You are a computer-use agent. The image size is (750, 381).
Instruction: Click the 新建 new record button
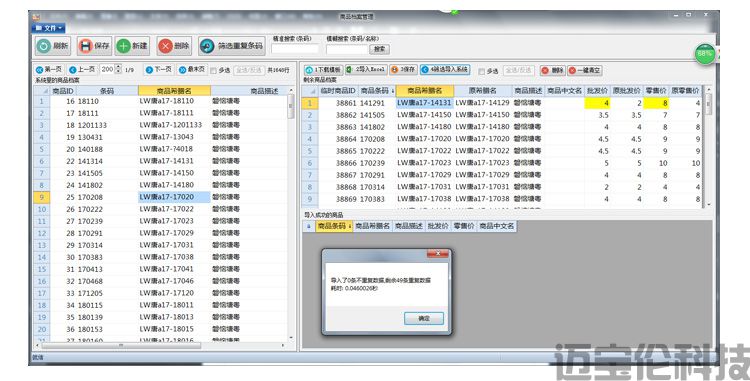pos(132,46)
